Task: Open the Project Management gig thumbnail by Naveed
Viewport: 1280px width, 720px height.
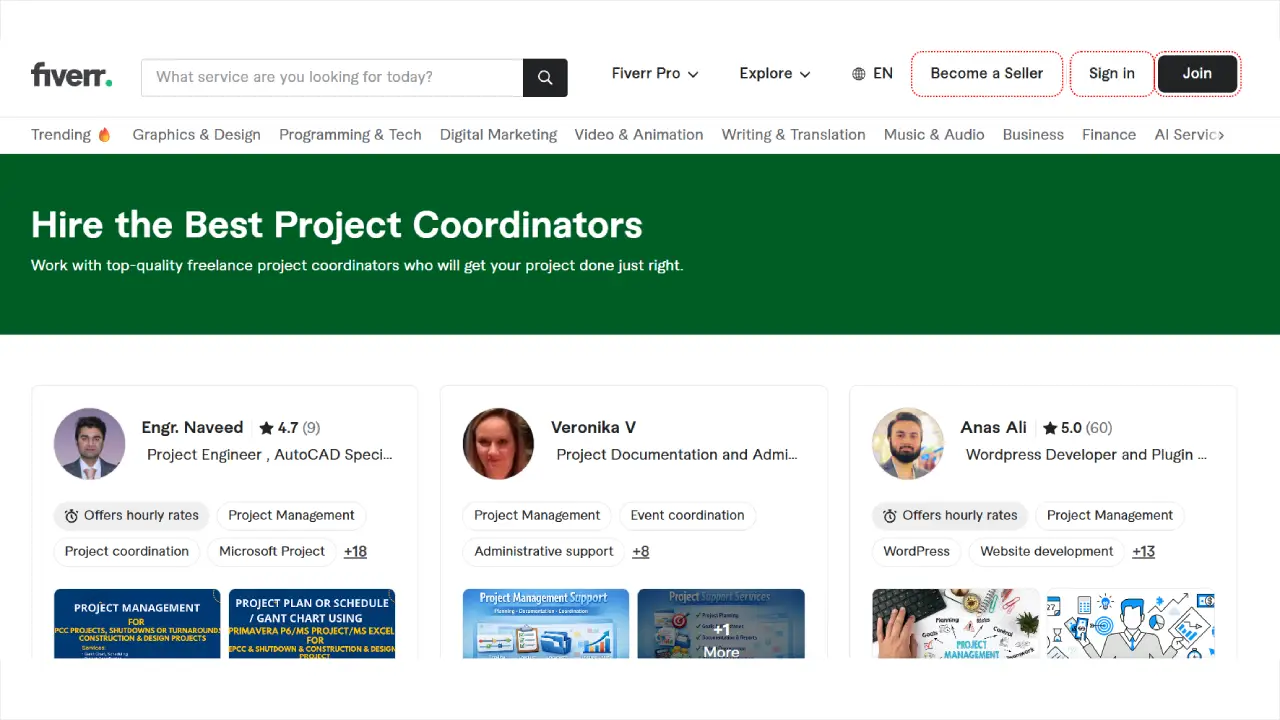Action: 137,623
